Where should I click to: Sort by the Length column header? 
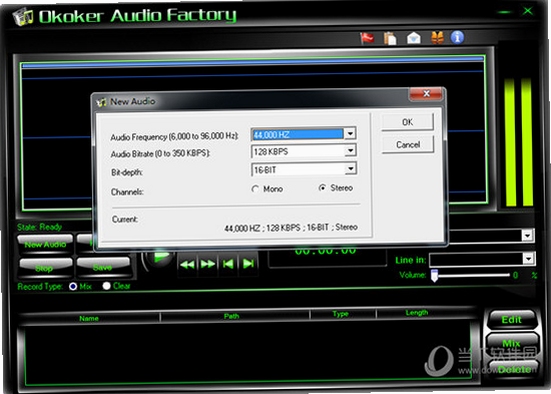point(417,312)
